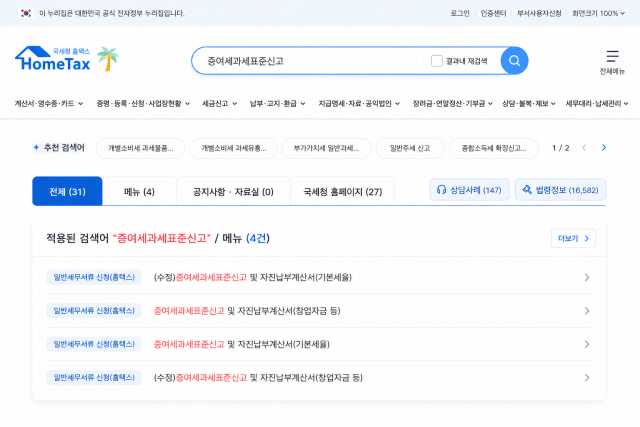Open 증여세과세표준신고 및 자진납부계산서(창업자금 등) result
Image resolution: width=640 pixels, height=427 pixels.
(x=247, y=311)
